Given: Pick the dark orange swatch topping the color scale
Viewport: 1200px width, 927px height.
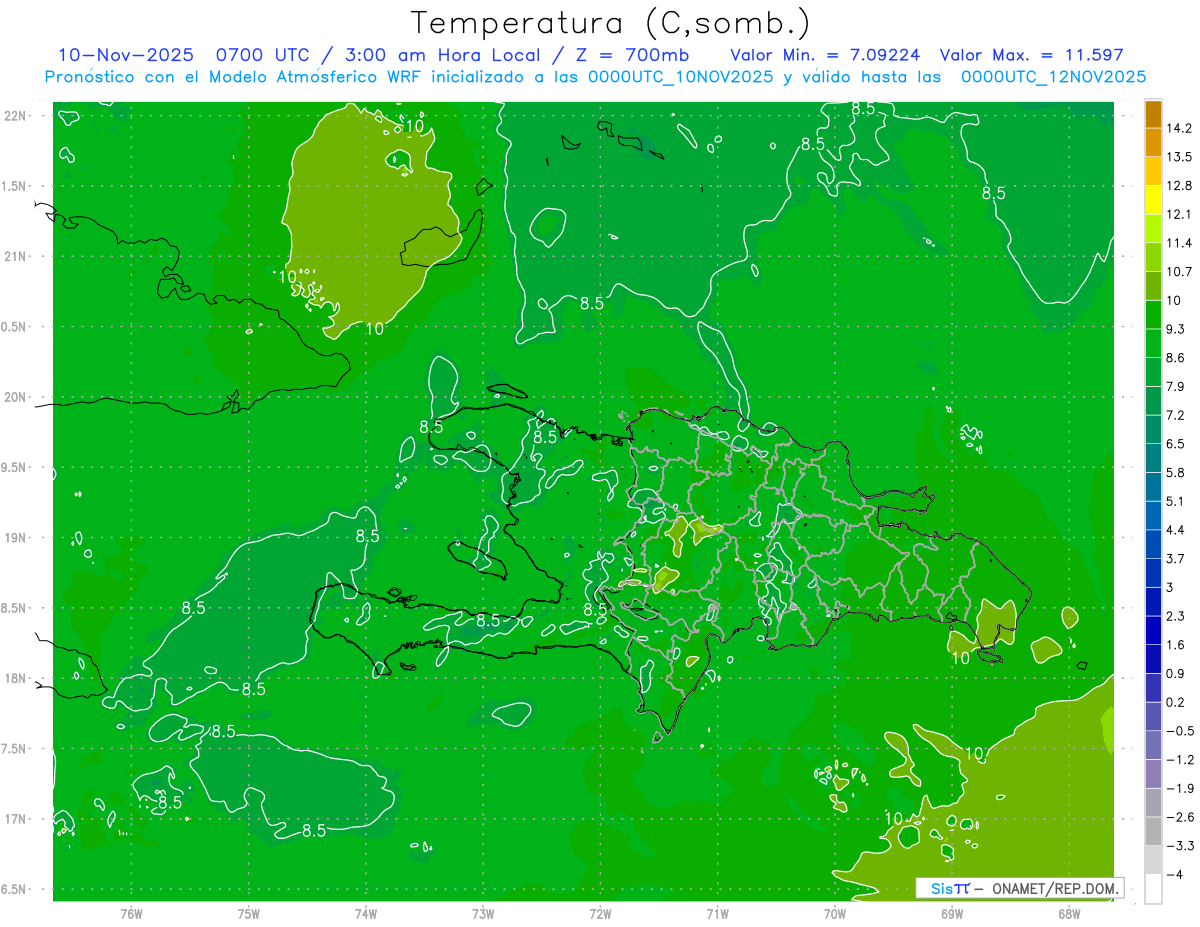Looking at the screenshot, I should 1153,114.
